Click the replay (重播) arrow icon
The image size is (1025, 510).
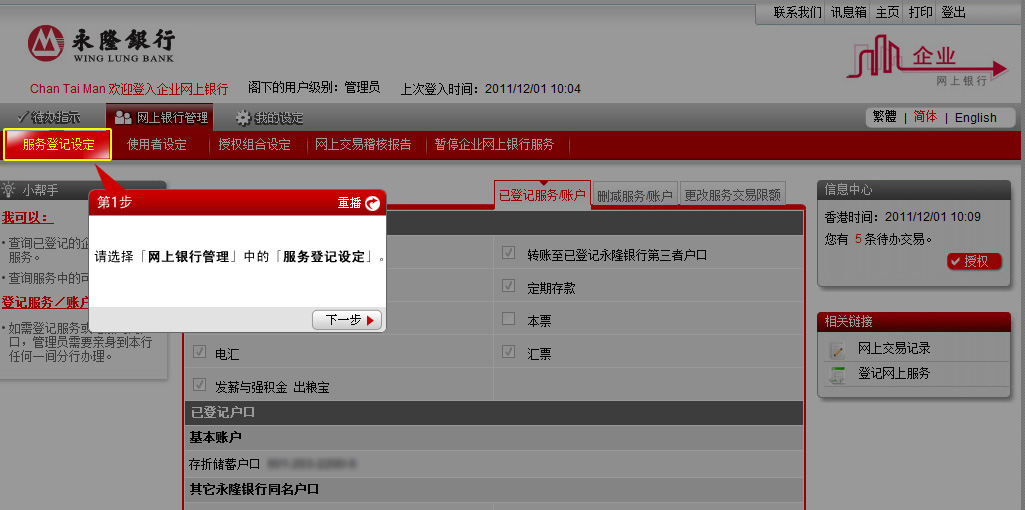(x=372, y=203)
